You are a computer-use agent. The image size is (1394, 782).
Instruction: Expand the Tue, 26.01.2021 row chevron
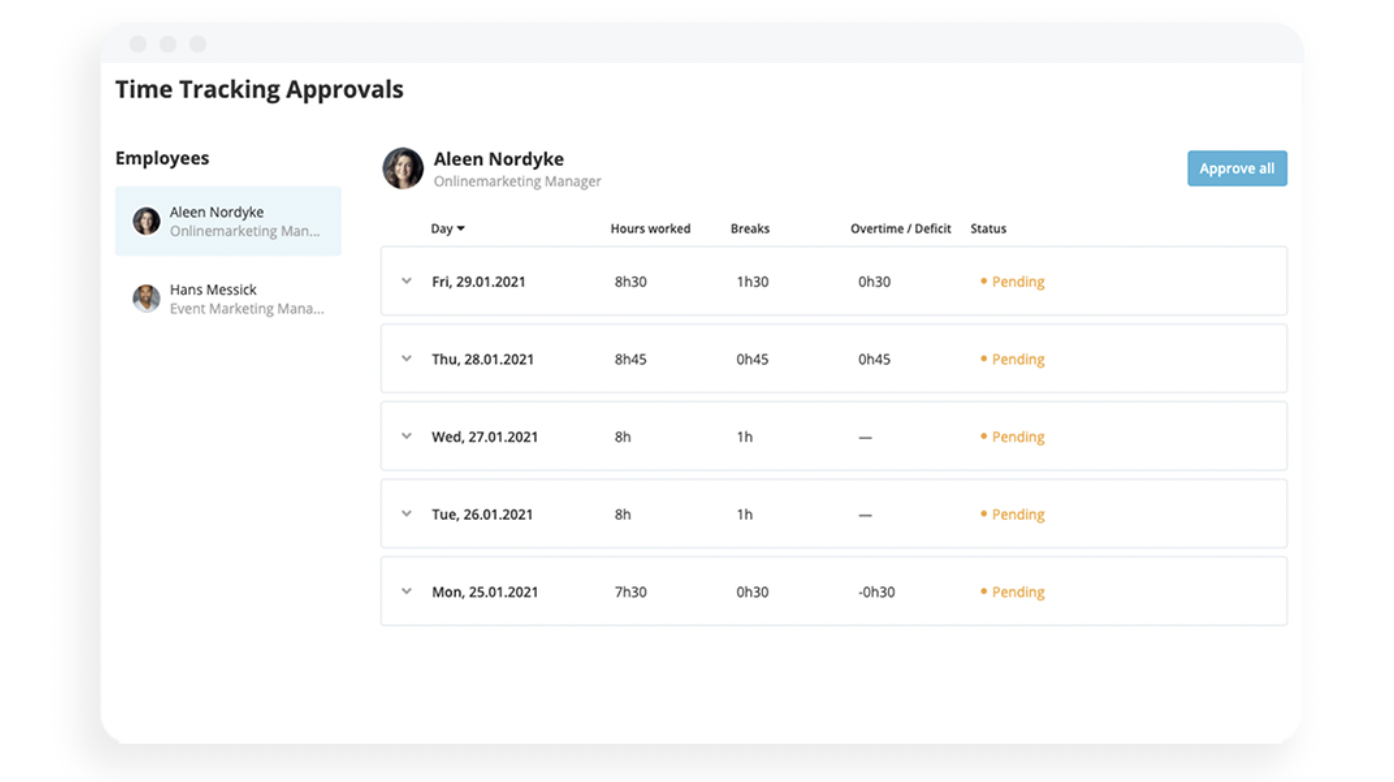pos(407,514)
